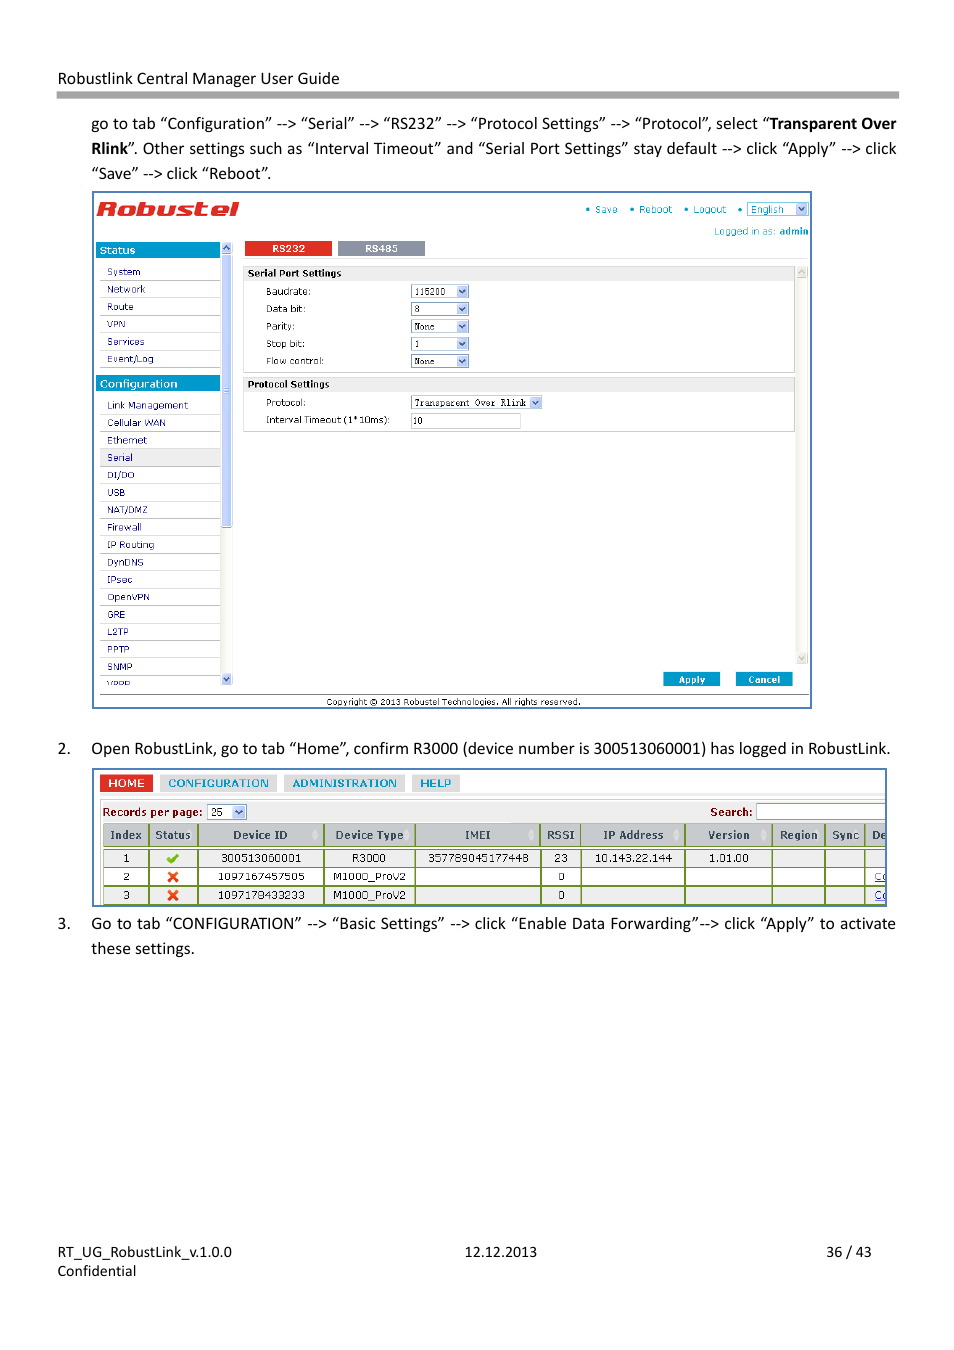Click IP address 10.143.22.144 cell
954x1350 pixels.
(x=633, y=858)
